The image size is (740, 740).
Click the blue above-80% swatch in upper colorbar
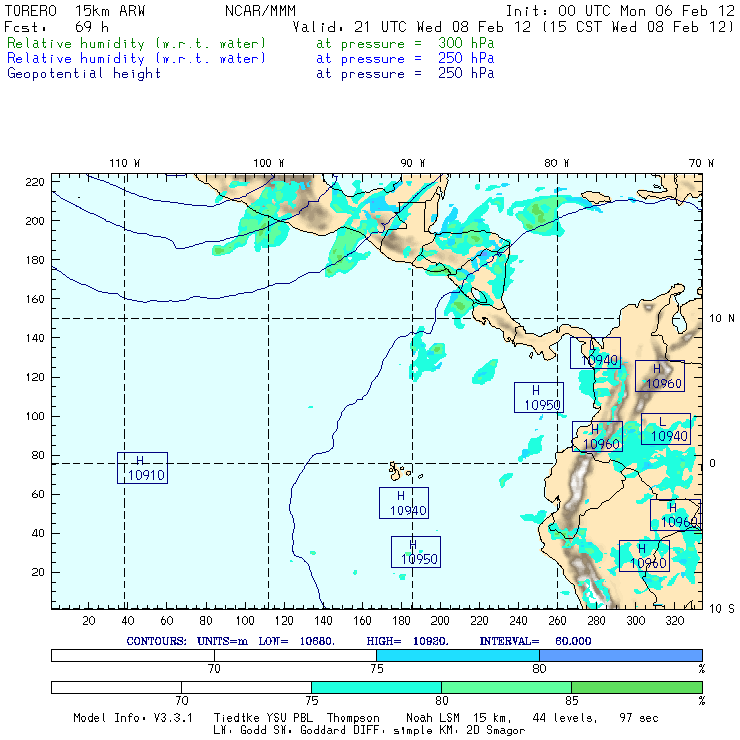pos(621,655)
